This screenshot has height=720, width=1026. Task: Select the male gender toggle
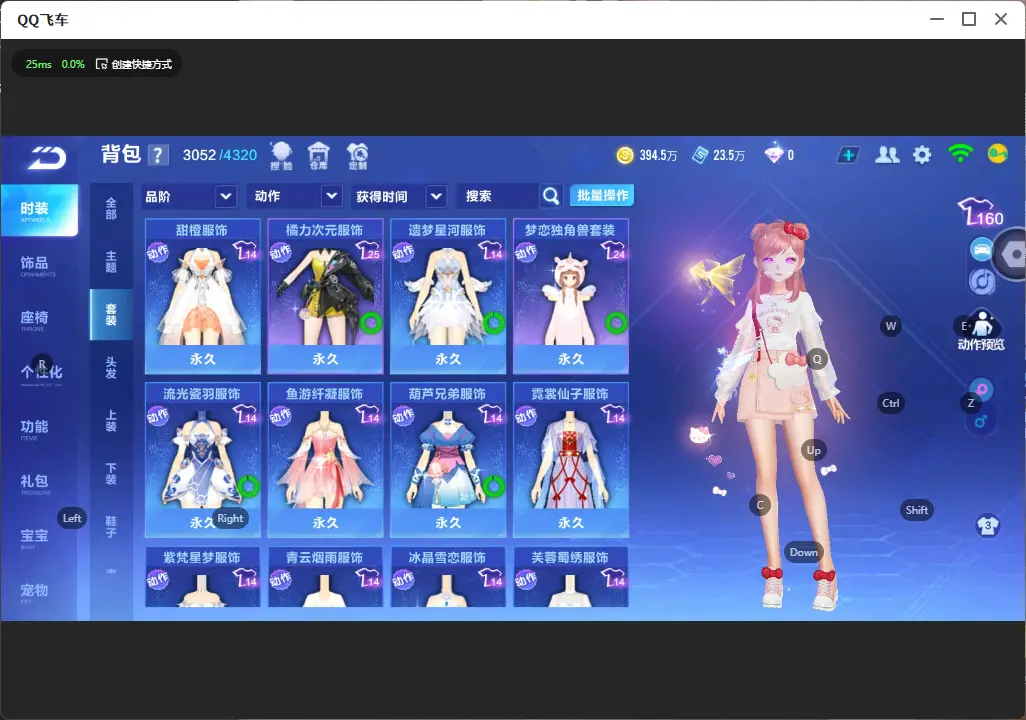tap(980, 421)
